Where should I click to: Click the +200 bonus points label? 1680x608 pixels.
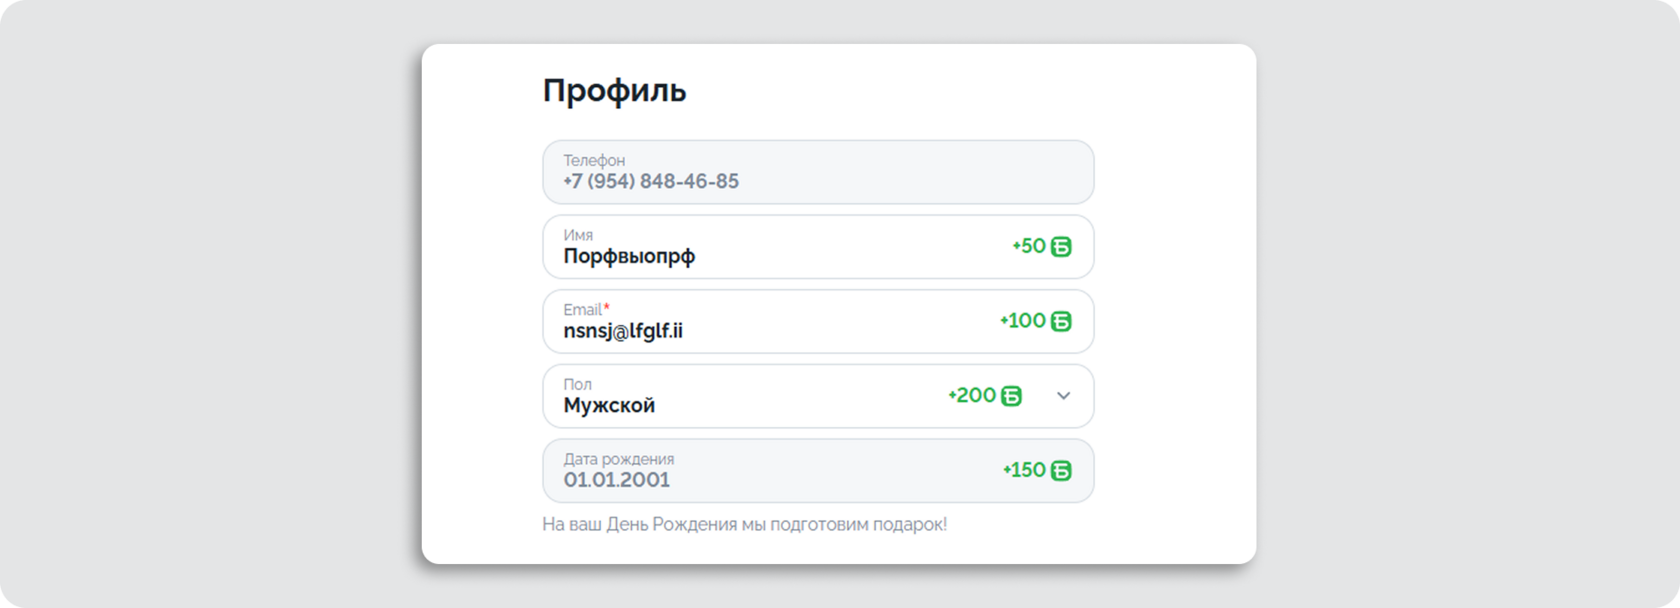(972, 396)
